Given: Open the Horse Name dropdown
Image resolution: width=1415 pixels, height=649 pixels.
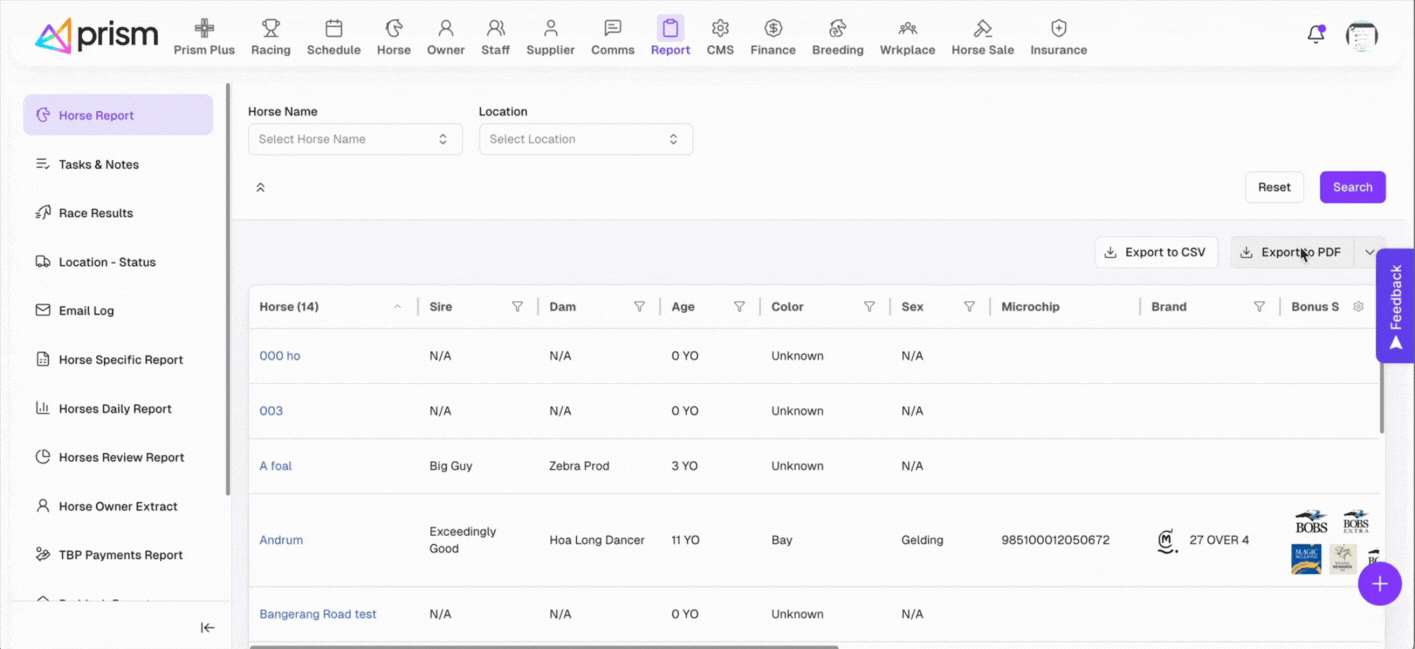Looking at the screenshot, I should tap(355, 139).
